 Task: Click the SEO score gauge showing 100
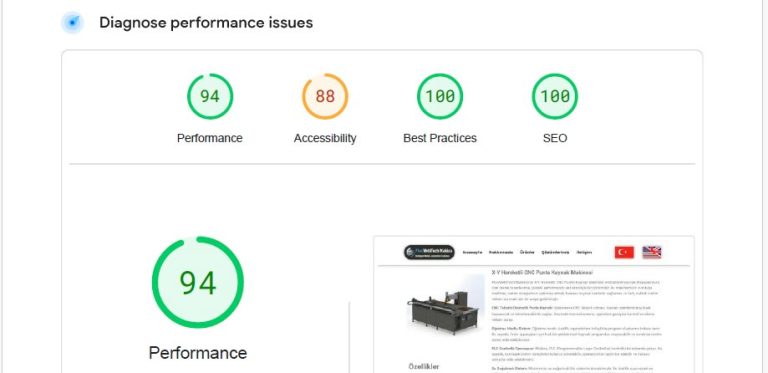point(555,96)
